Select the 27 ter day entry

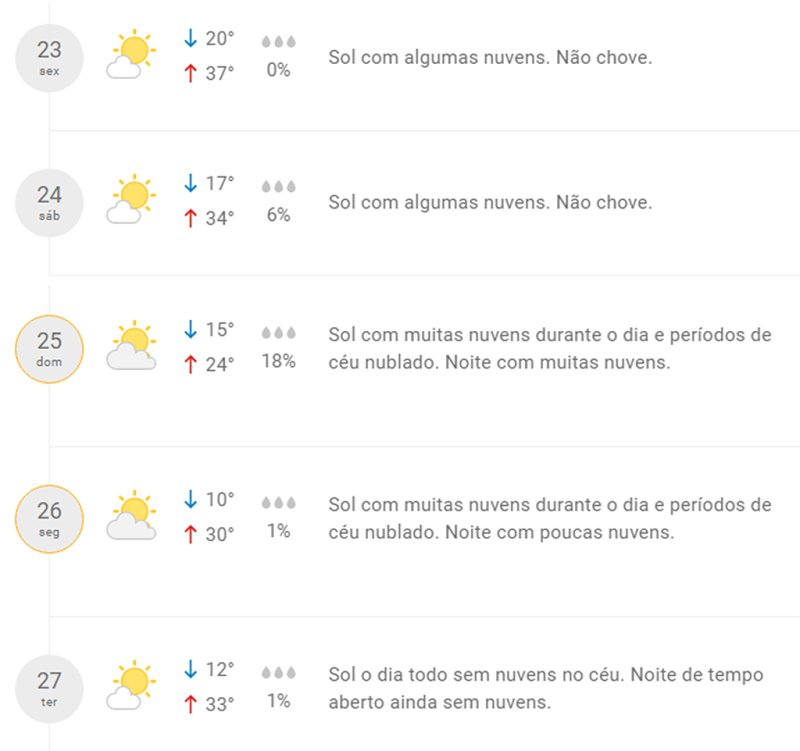click(50, 689)
